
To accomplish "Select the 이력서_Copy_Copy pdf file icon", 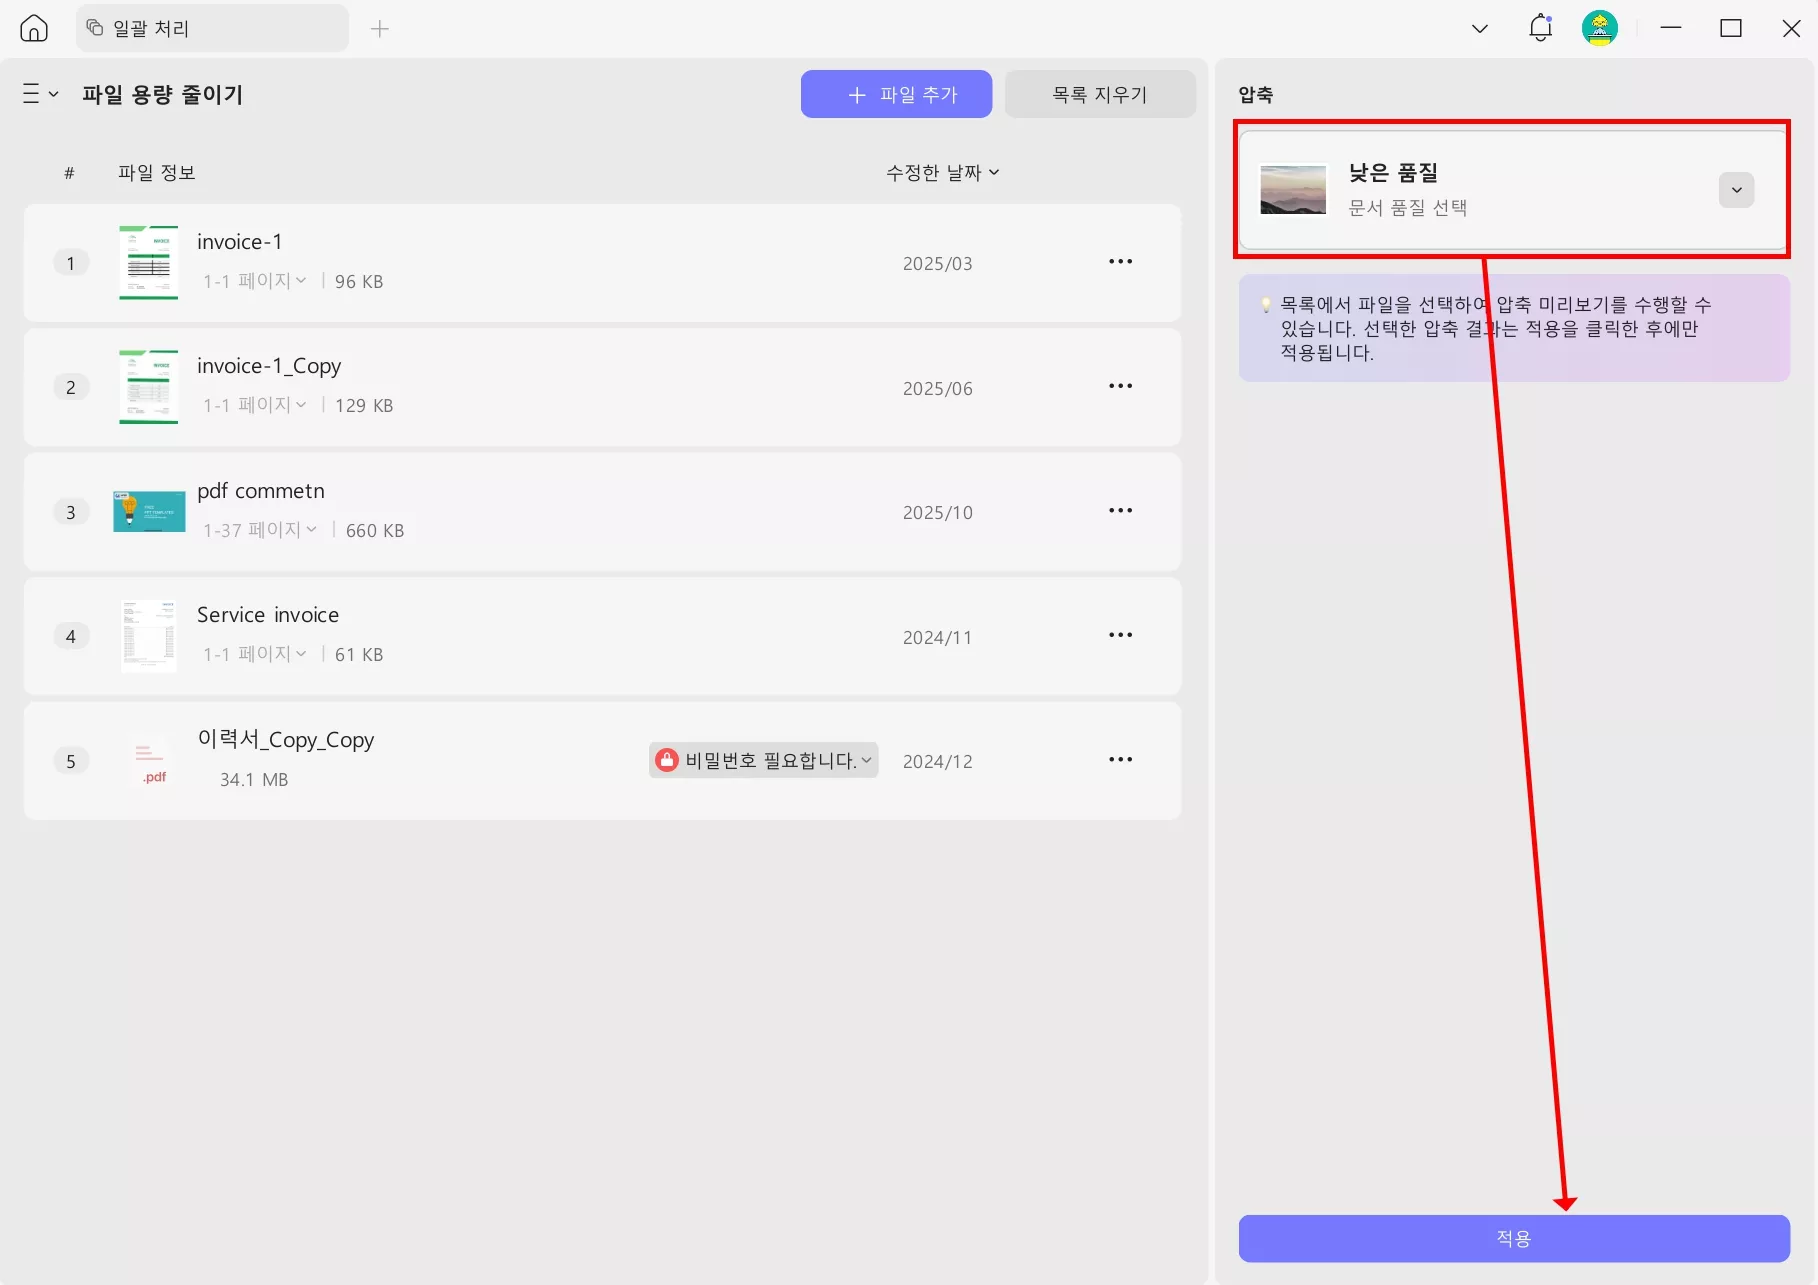I will (x=151, y=761).
